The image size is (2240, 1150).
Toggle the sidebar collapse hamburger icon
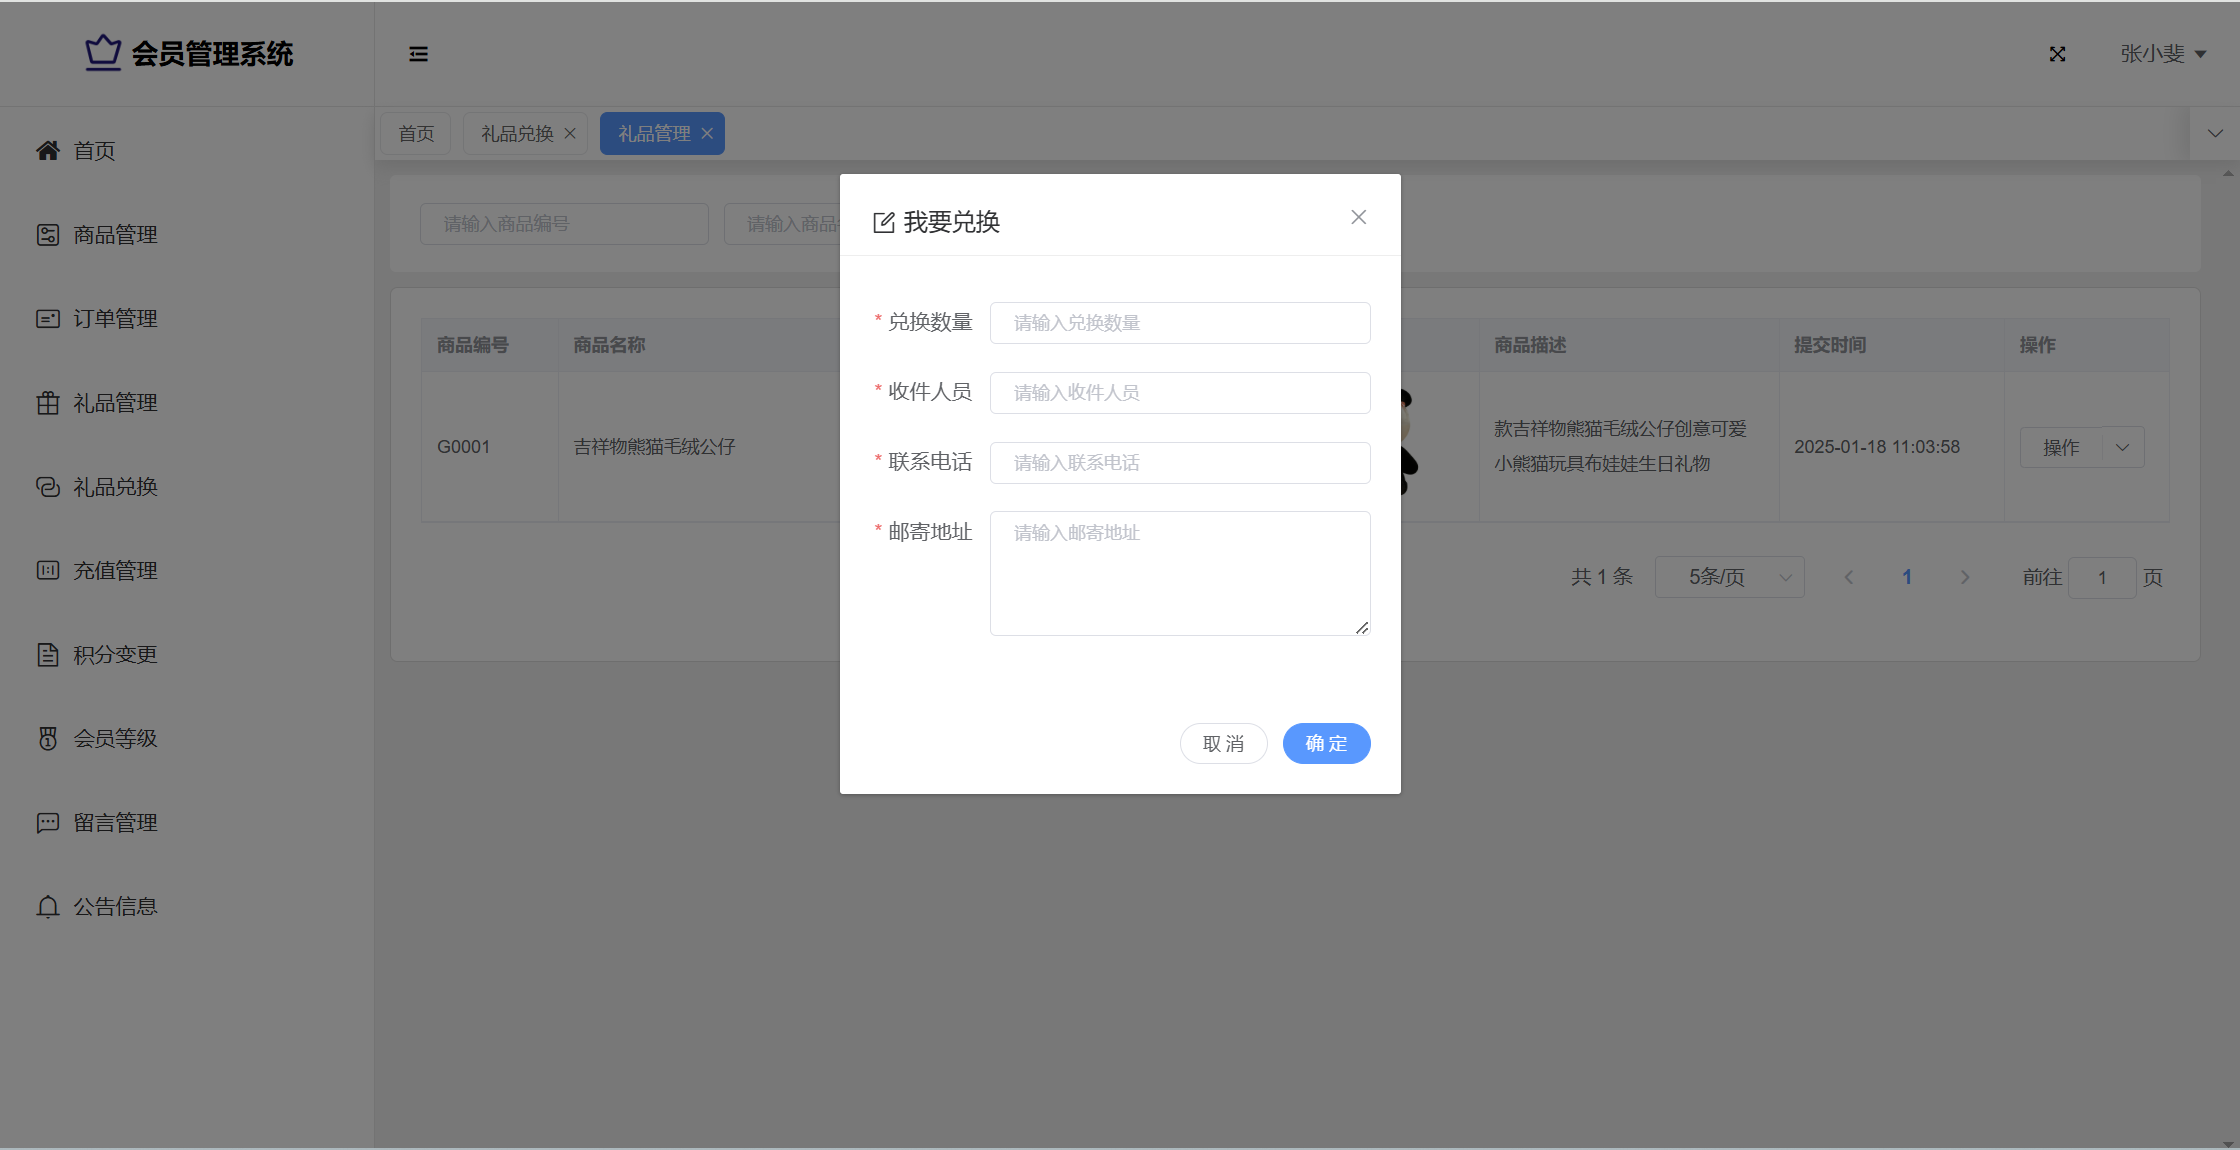418,54
